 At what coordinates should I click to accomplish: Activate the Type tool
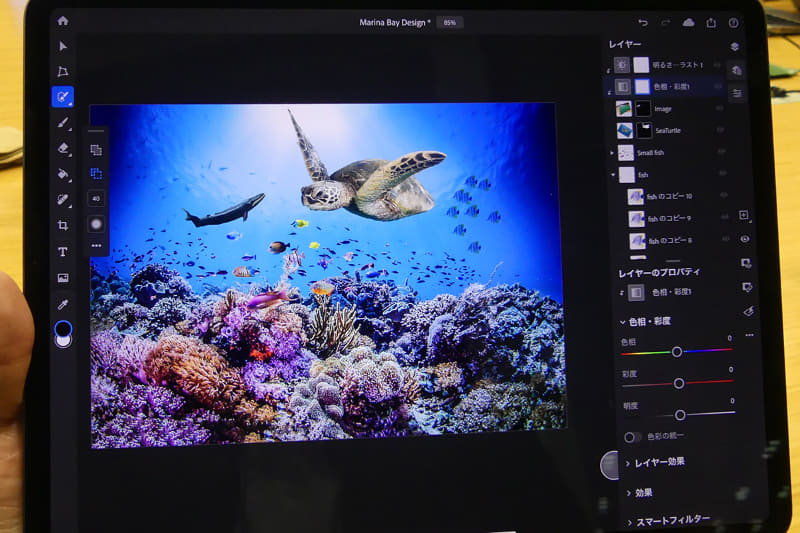pos(63,252)
